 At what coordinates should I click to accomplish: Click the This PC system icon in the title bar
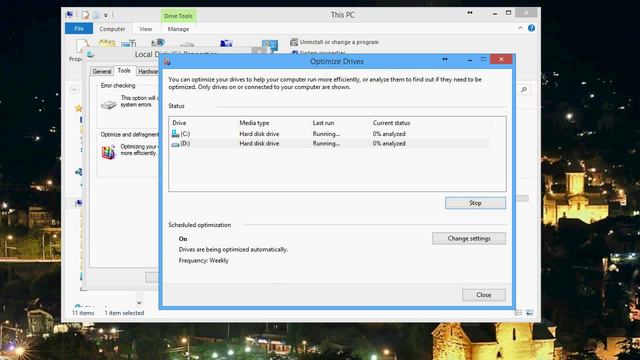69,15
